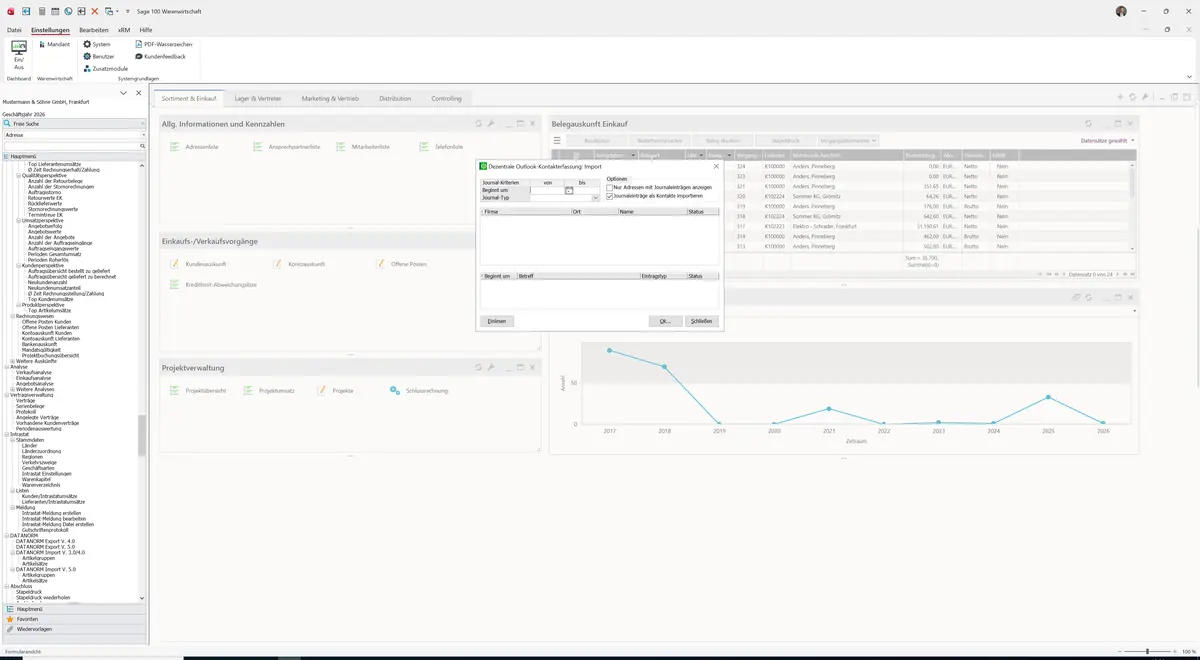This screenshot has height=660, width=1200.
Task: Click the Schließen button in dialog
Action: pos(702,321)
